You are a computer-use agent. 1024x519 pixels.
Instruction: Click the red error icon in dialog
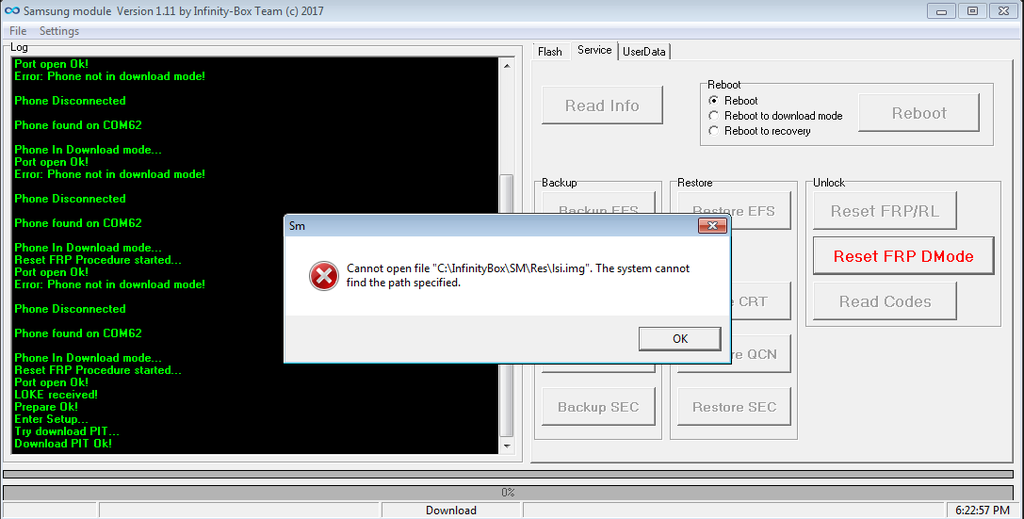click(x=324, y=276)
